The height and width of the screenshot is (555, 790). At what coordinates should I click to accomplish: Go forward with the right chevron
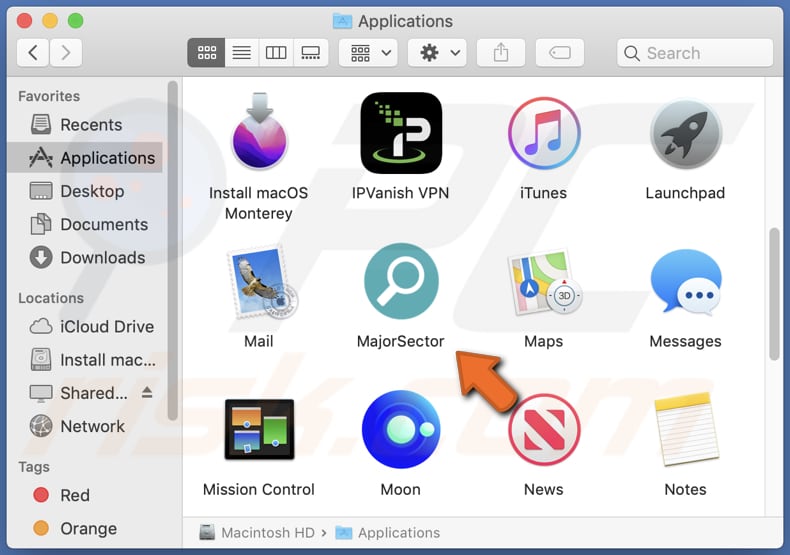click(65, 52)
